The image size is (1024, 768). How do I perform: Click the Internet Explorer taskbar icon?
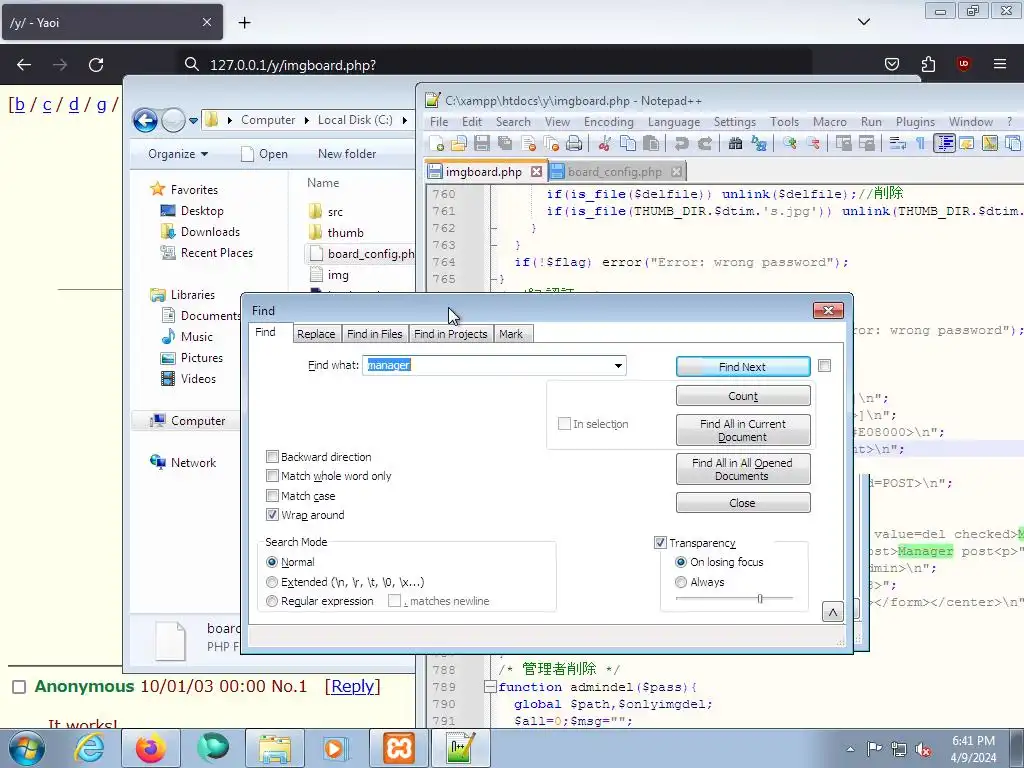click(x=89, y=748)
